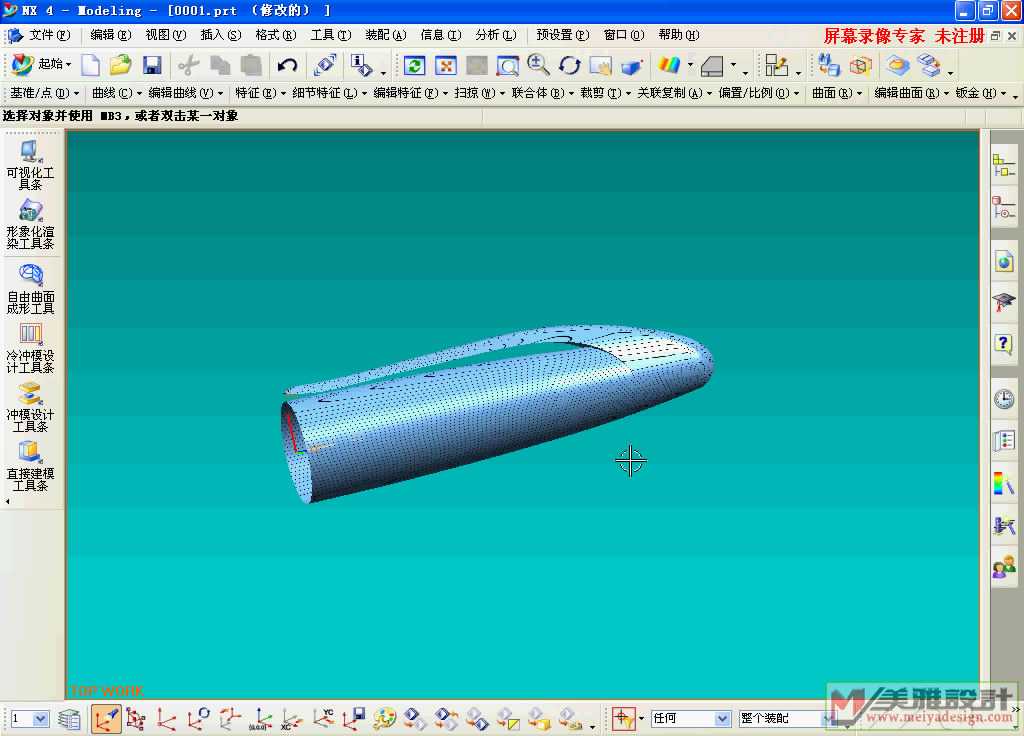Open the Edit (编辑) menu
Viewport: 1024px width, 736px height.
110,35
